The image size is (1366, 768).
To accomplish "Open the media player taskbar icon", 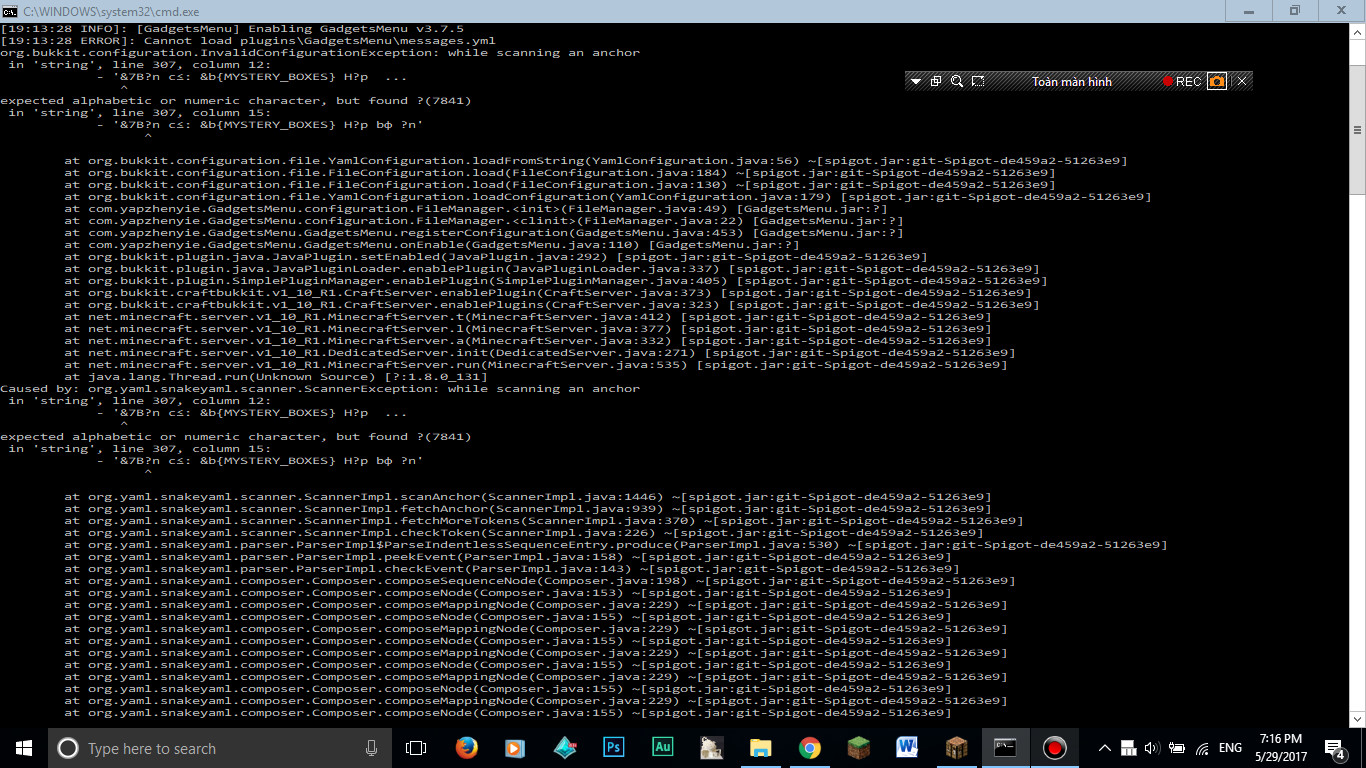I will (515, 748).
